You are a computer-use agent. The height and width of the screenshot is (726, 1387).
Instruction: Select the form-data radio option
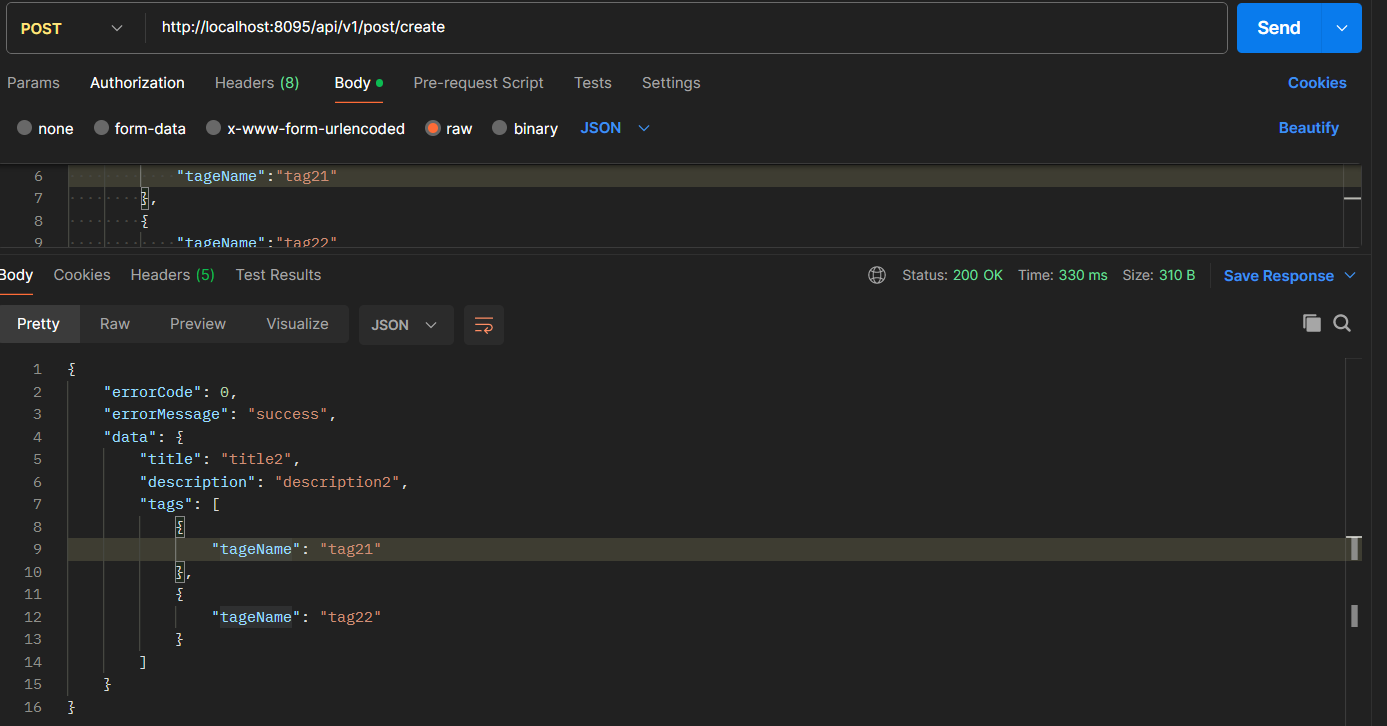pyautogui.click(x=102, y=128)
